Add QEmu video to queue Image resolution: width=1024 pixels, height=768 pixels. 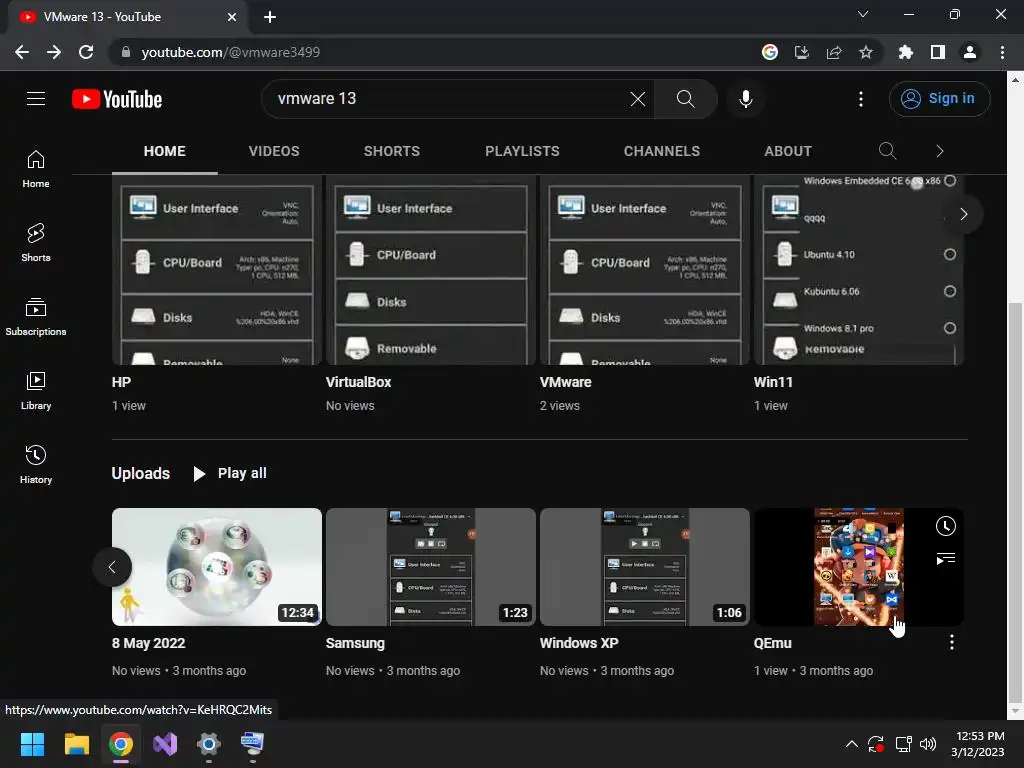[945, 558]
